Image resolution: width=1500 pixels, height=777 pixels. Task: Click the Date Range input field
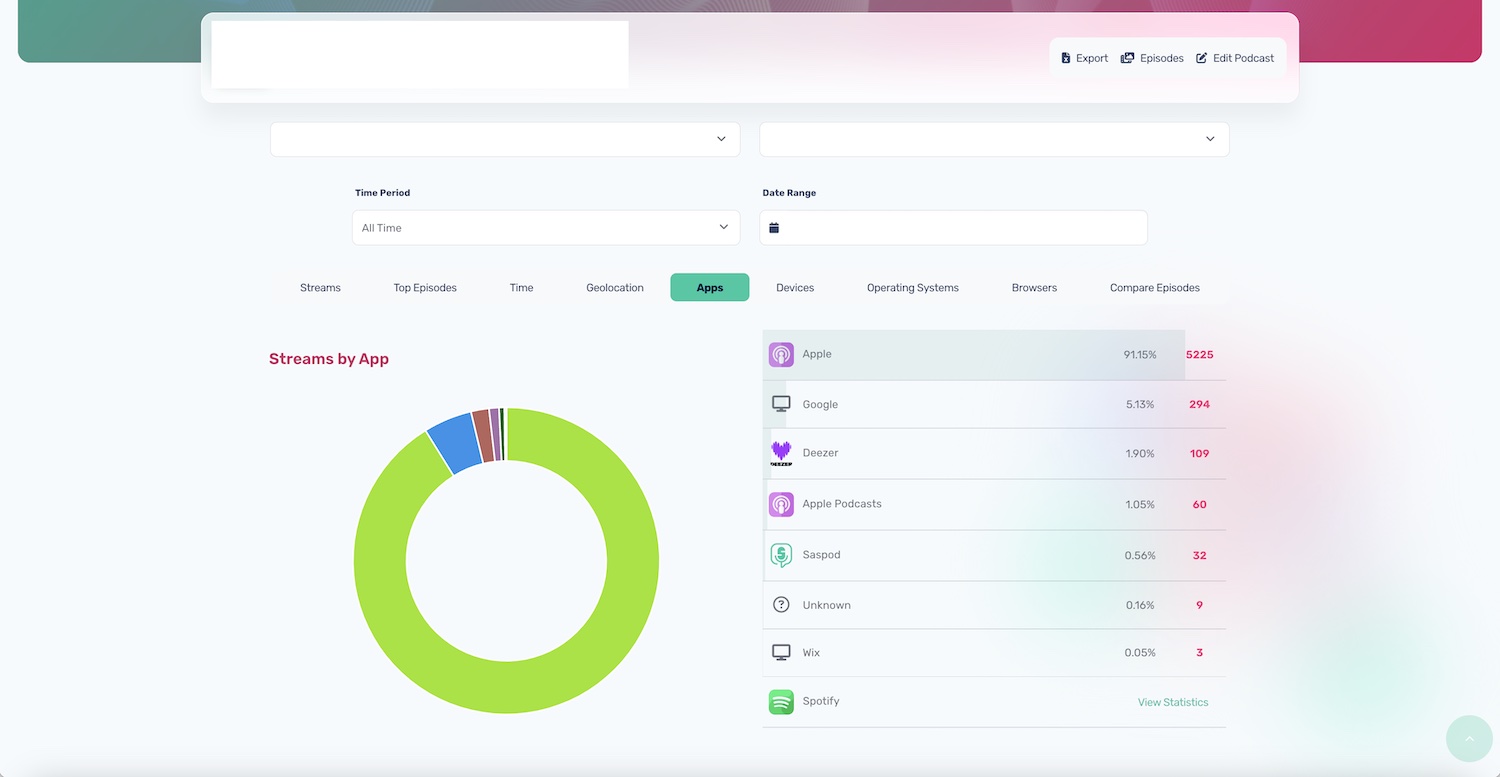953,228
